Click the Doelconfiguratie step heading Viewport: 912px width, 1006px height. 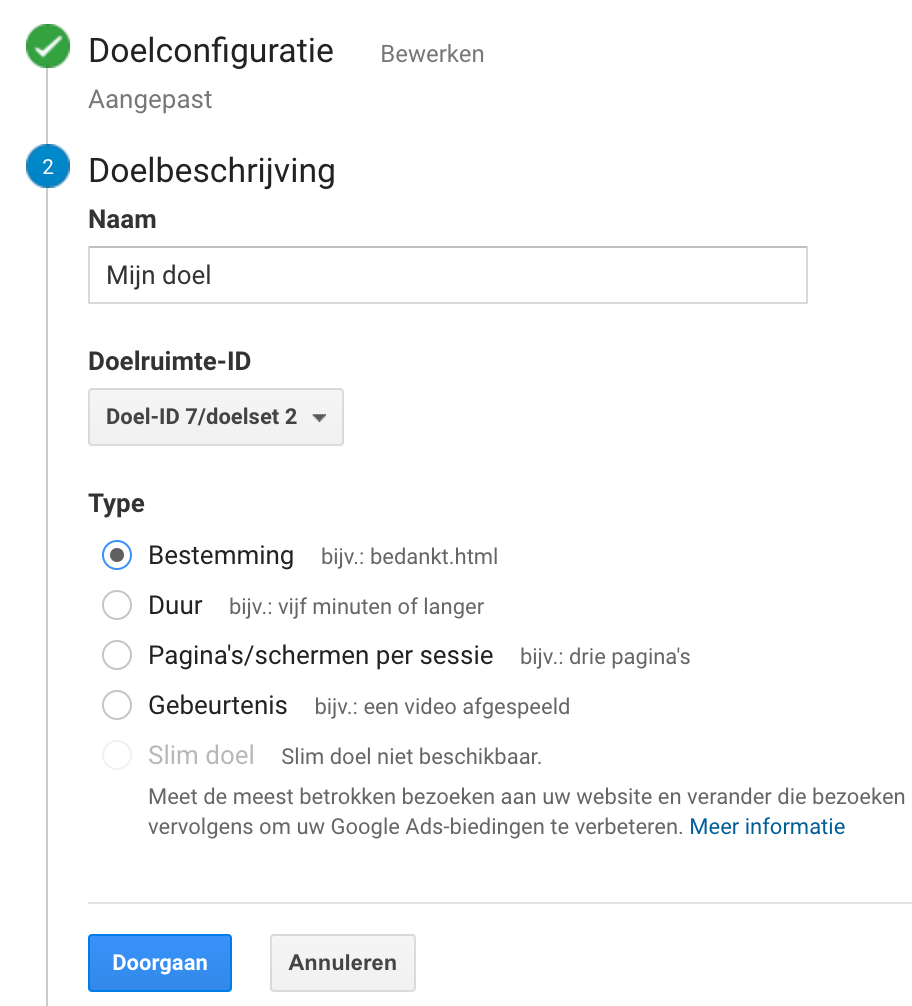(x=211, y=51)
